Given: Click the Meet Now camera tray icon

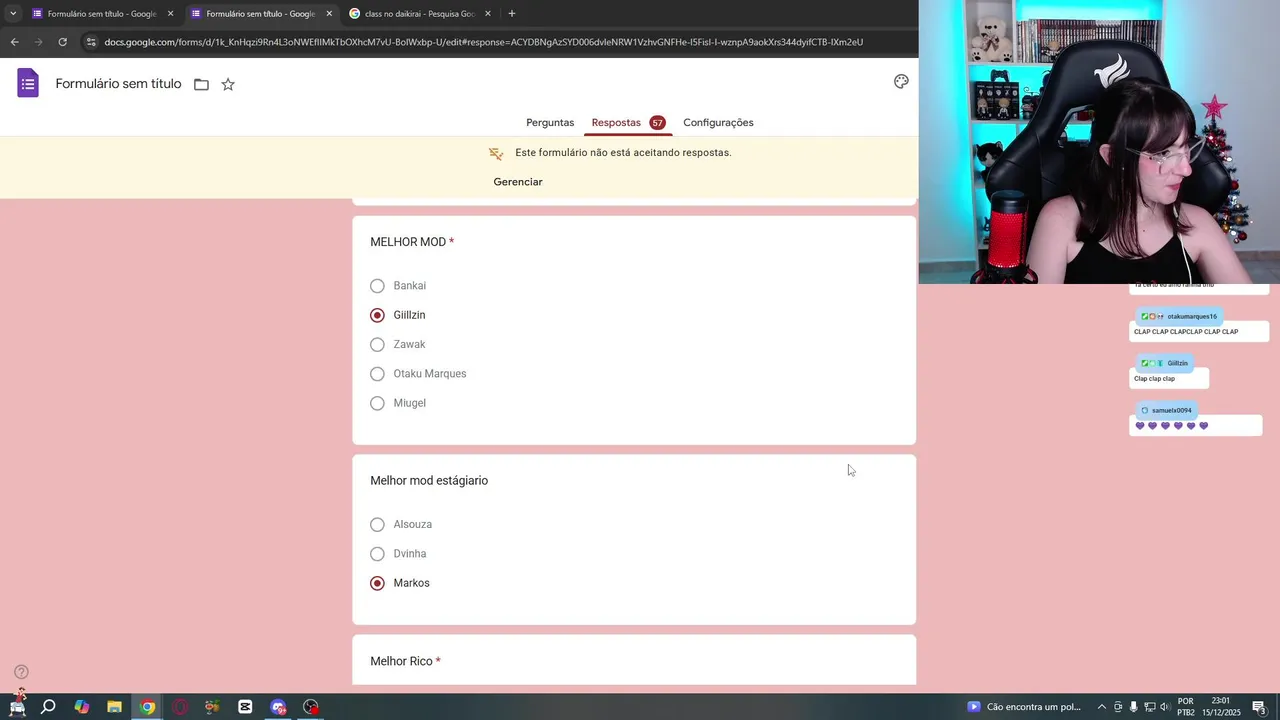Looking at the screenshot, I should tap(1118, 707).
